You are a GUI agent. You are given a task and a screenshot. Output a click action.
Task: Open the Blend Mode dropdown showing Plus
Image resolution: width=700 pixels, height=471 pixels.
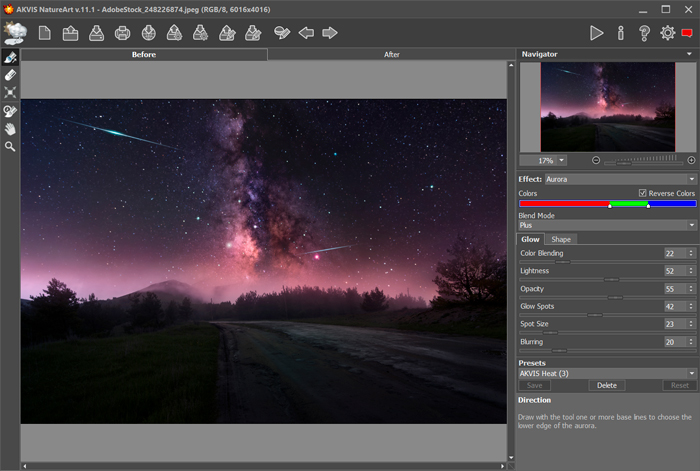click(607, 225)
